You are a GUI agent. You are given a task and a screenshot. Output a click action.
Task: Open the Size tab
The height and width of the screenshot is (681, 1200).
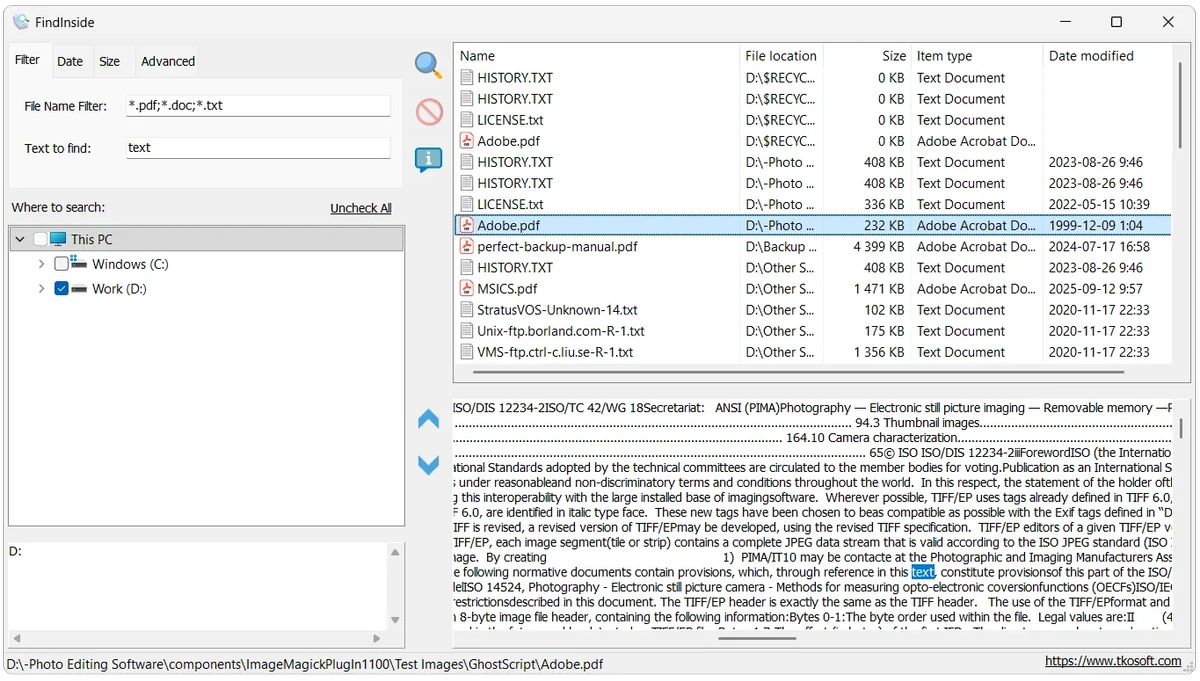pos(110,61)
